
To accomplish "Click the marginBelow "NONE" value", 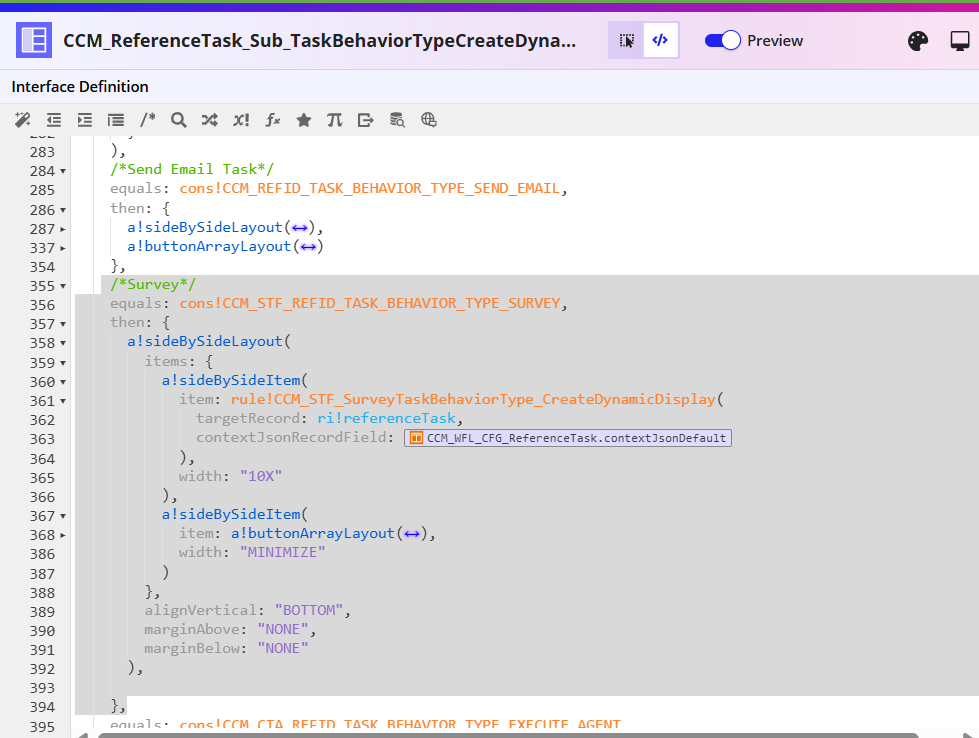I will pos(283,648).
